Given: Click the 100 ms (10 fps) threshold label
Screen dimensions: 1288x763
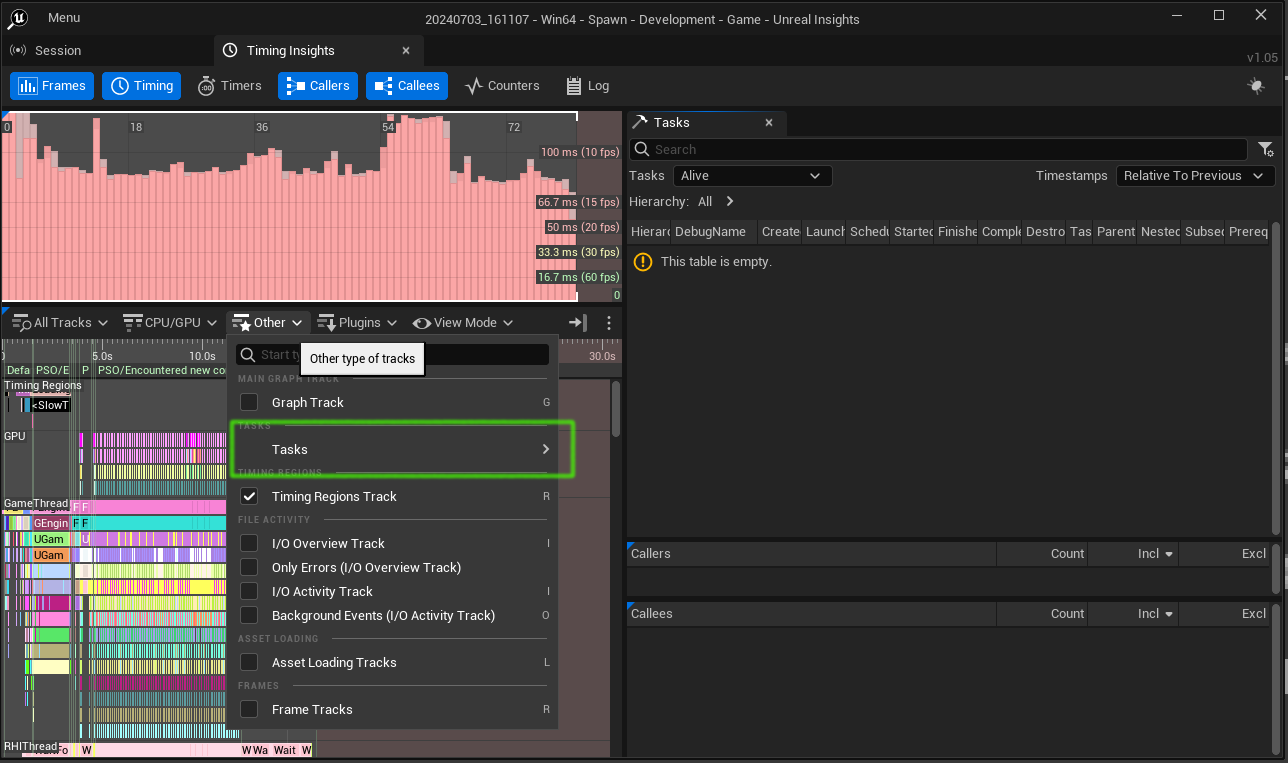Looking at the screenshot, I should (580, 152).
